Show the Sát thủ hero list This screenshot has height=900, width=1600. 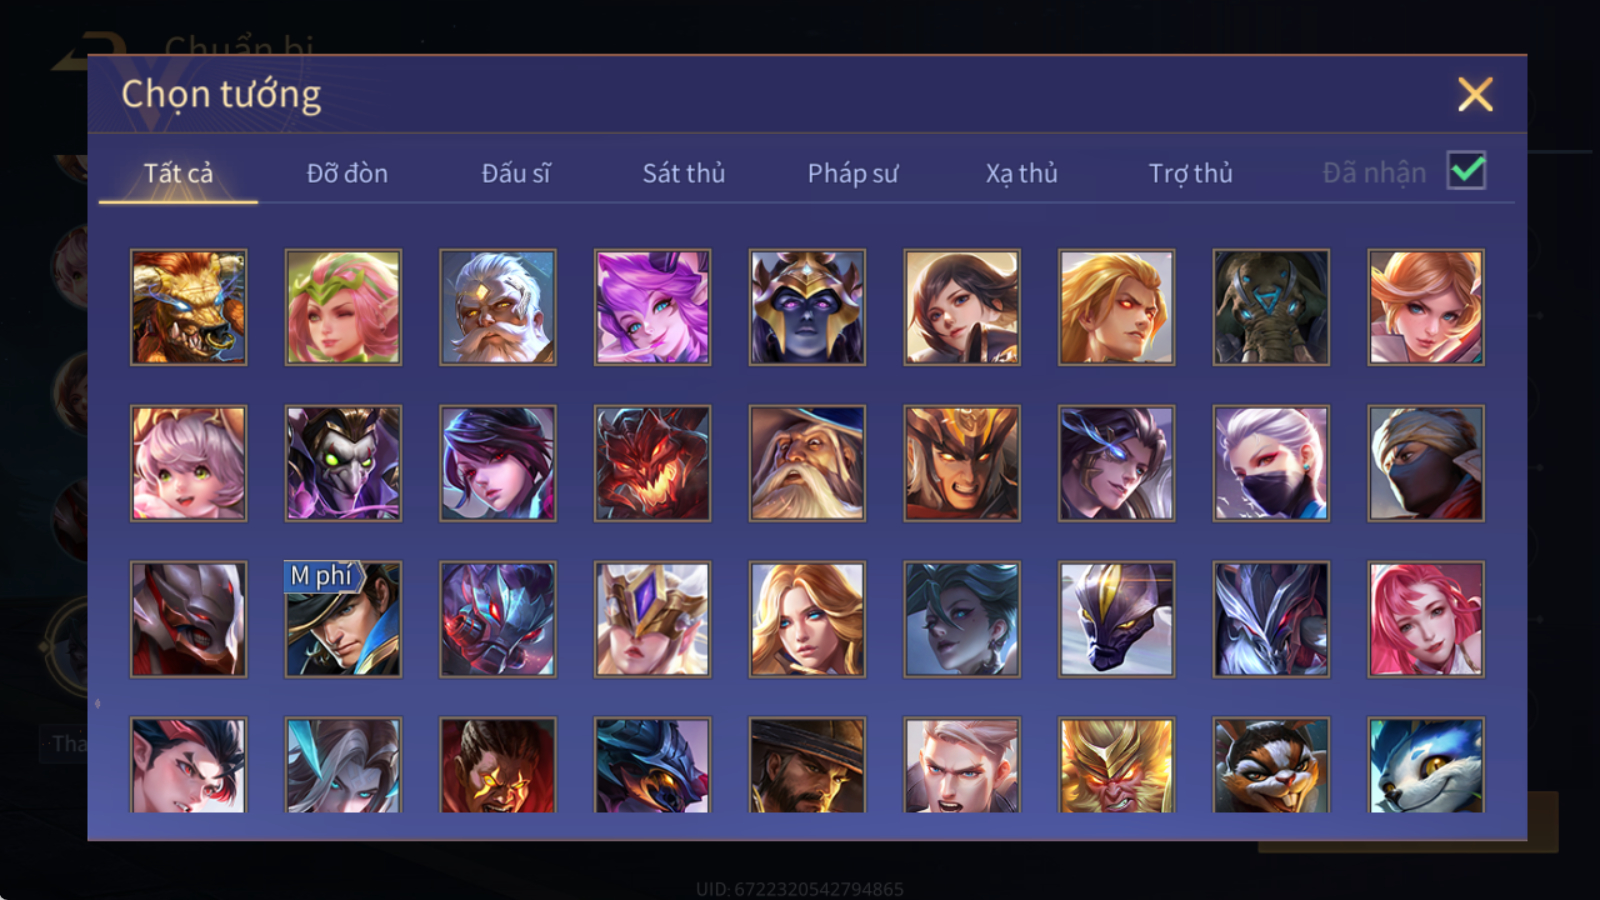point(684,173)
